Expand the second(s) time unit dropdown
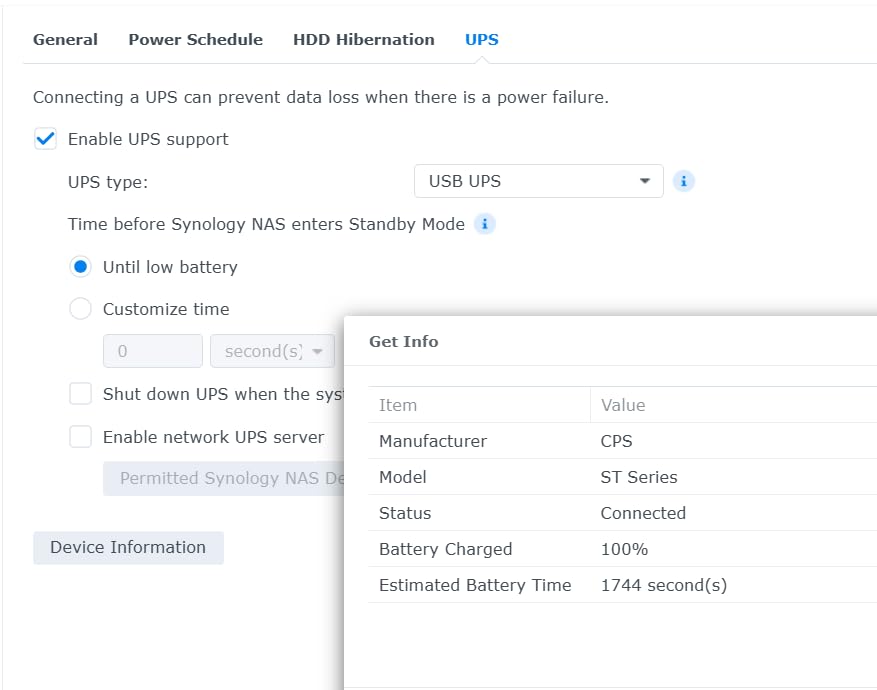 (x=272, y=352)
